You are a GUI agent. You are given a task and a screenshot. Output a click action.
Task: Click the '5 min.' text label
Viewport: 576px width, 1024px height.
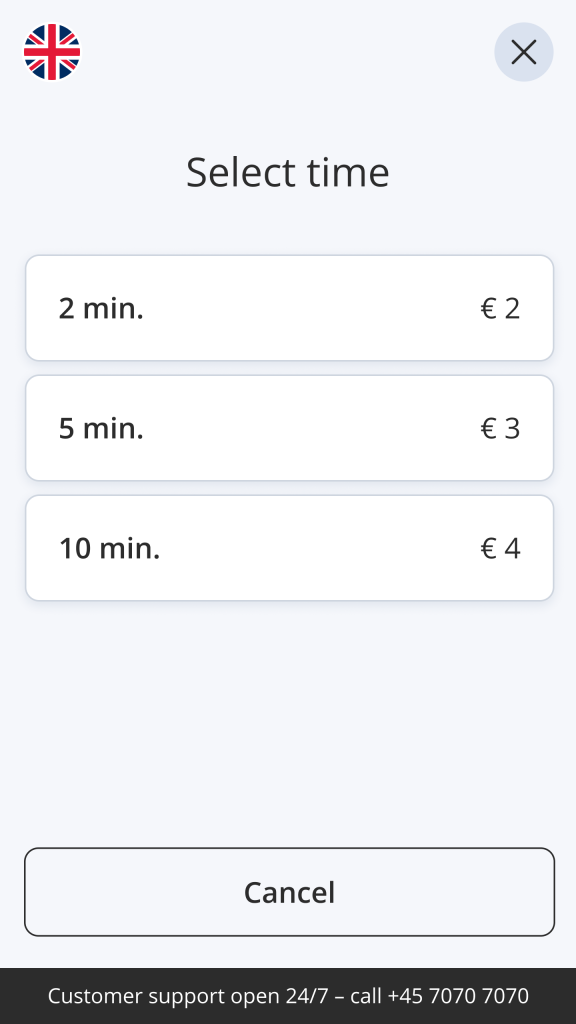click(x=101, y=428)
